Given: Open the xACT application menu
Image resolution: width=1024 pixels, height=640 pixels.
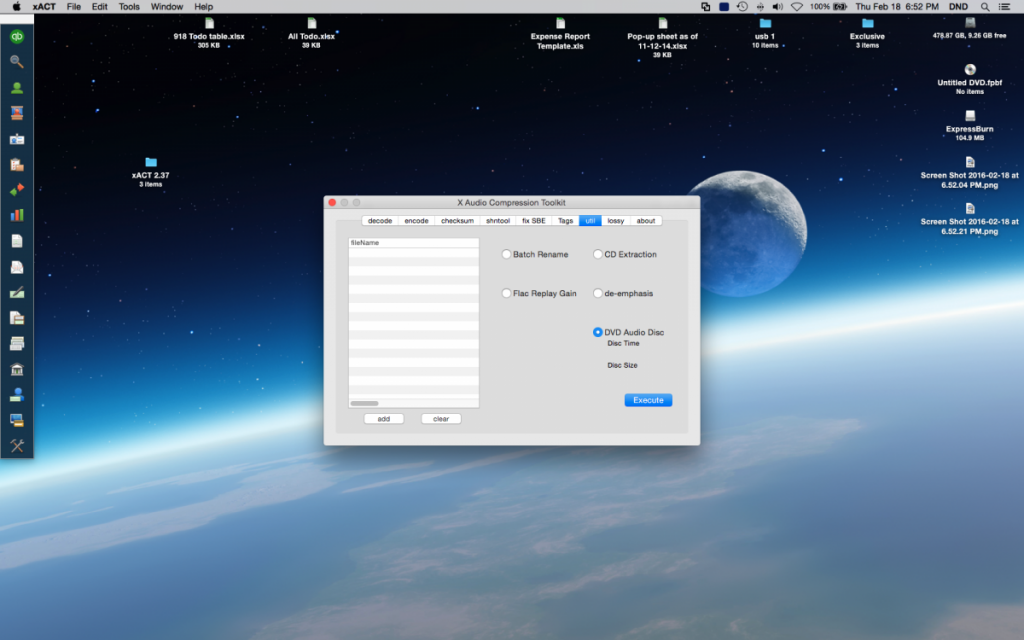Looking at the screenshot, I should pyautogui.click(x=44, y=7).
